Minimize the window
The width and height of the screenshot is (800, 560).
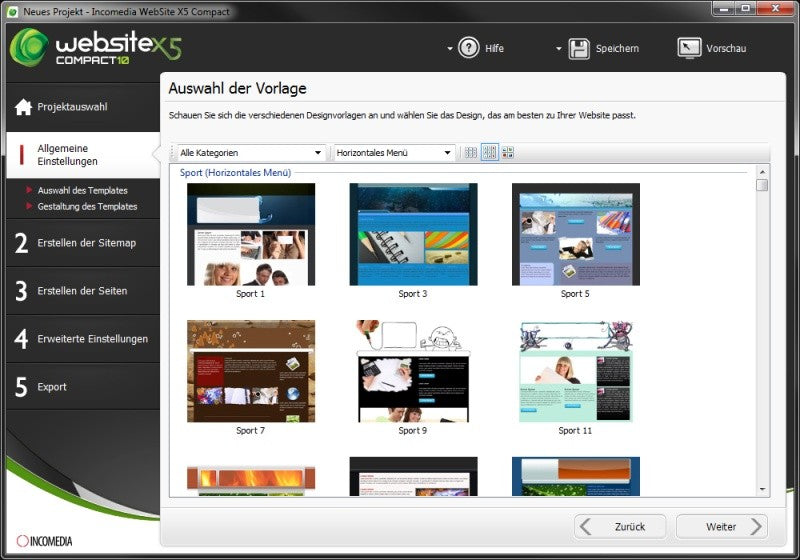723,9
